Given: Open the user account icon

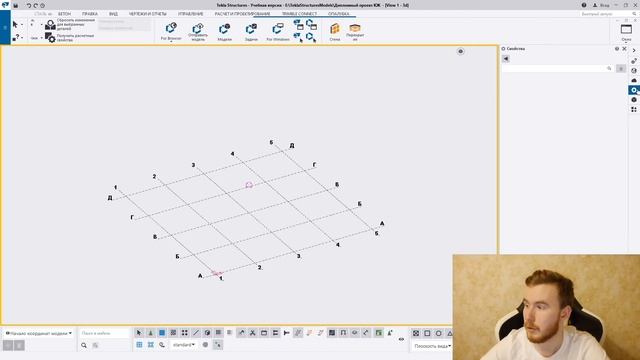Looking at the screenshot, I should coord(595,5).
